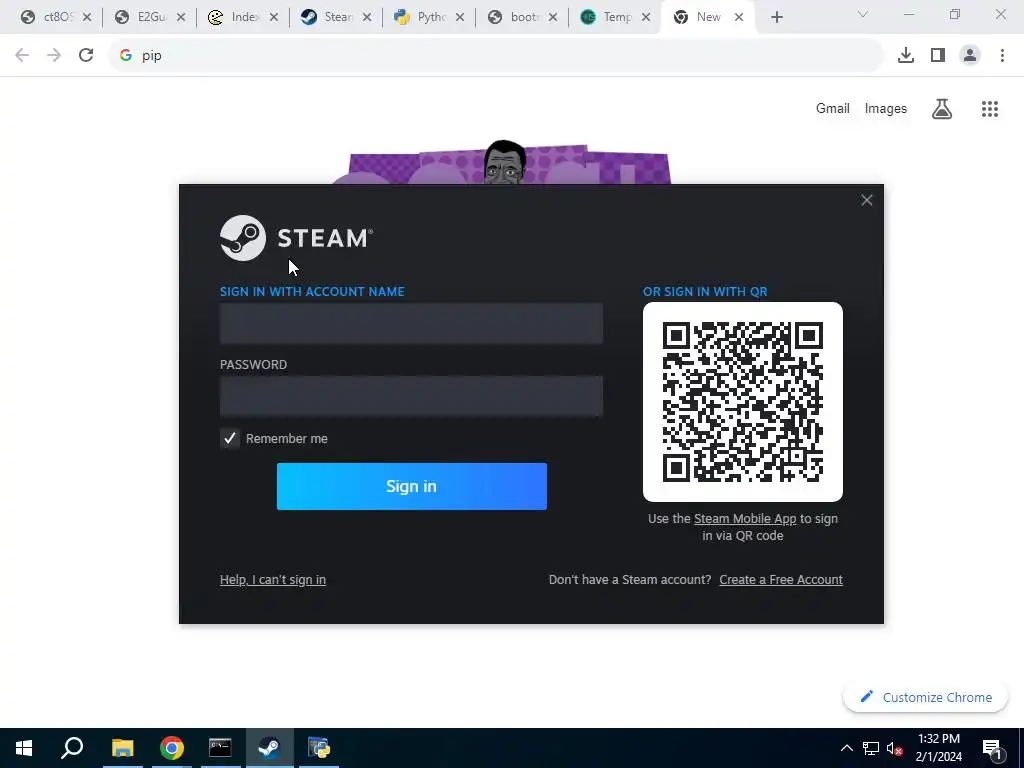Open the Chrome profile avatar

(x=970, y=56)
